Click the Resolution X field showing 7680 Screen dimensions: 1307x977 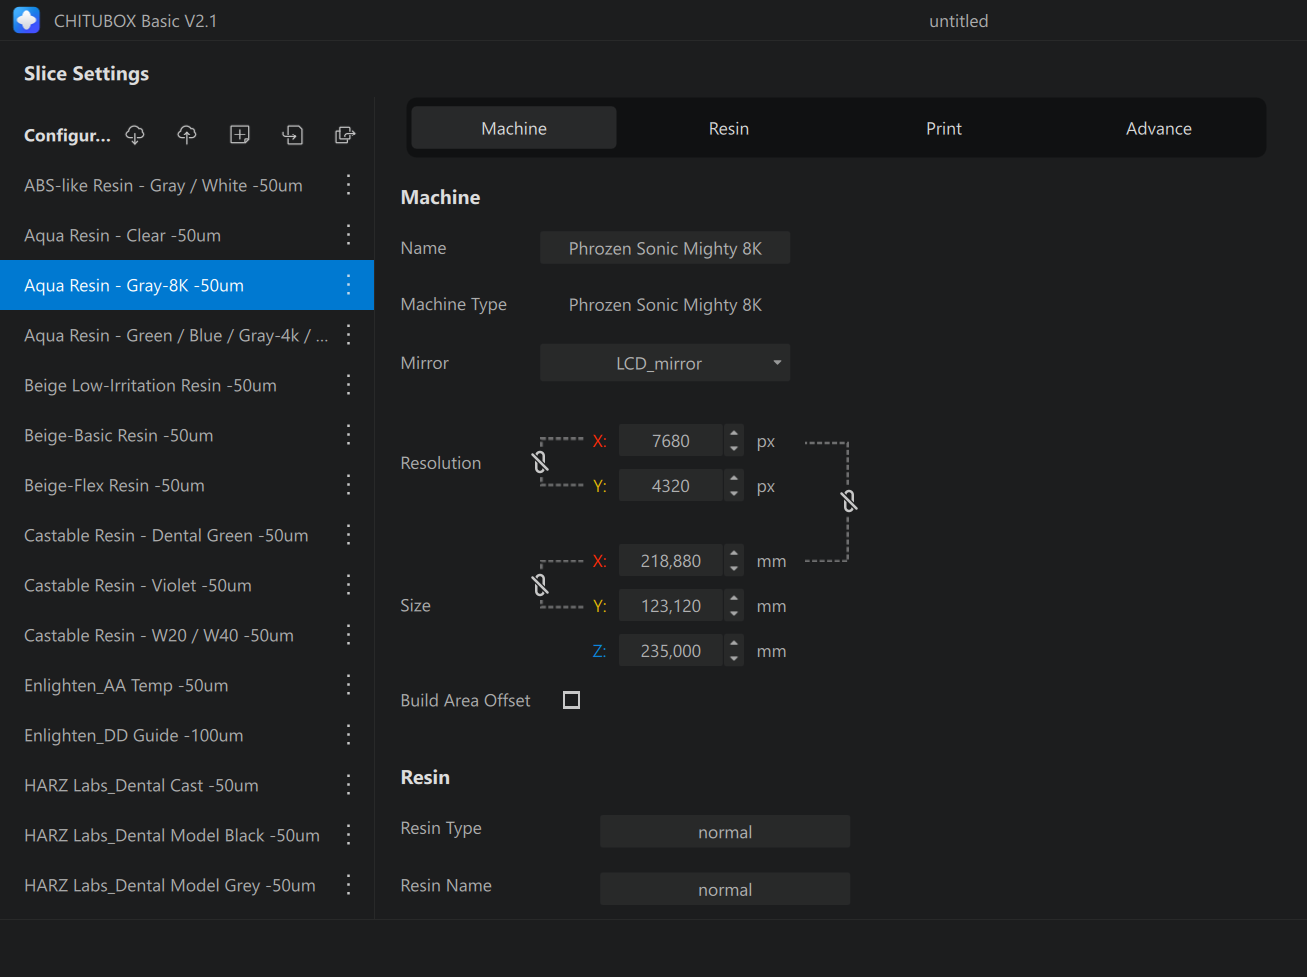point(671,441)
